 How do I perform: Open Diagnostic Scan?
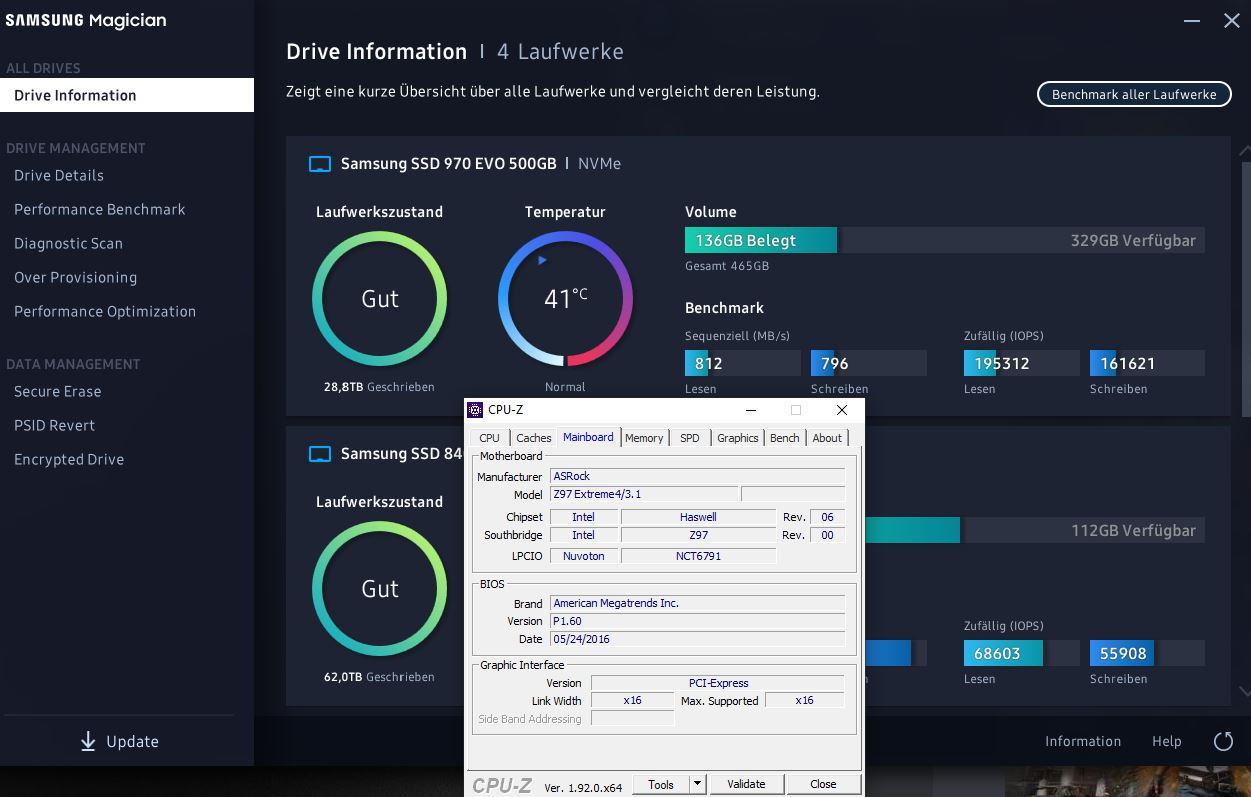68,243
